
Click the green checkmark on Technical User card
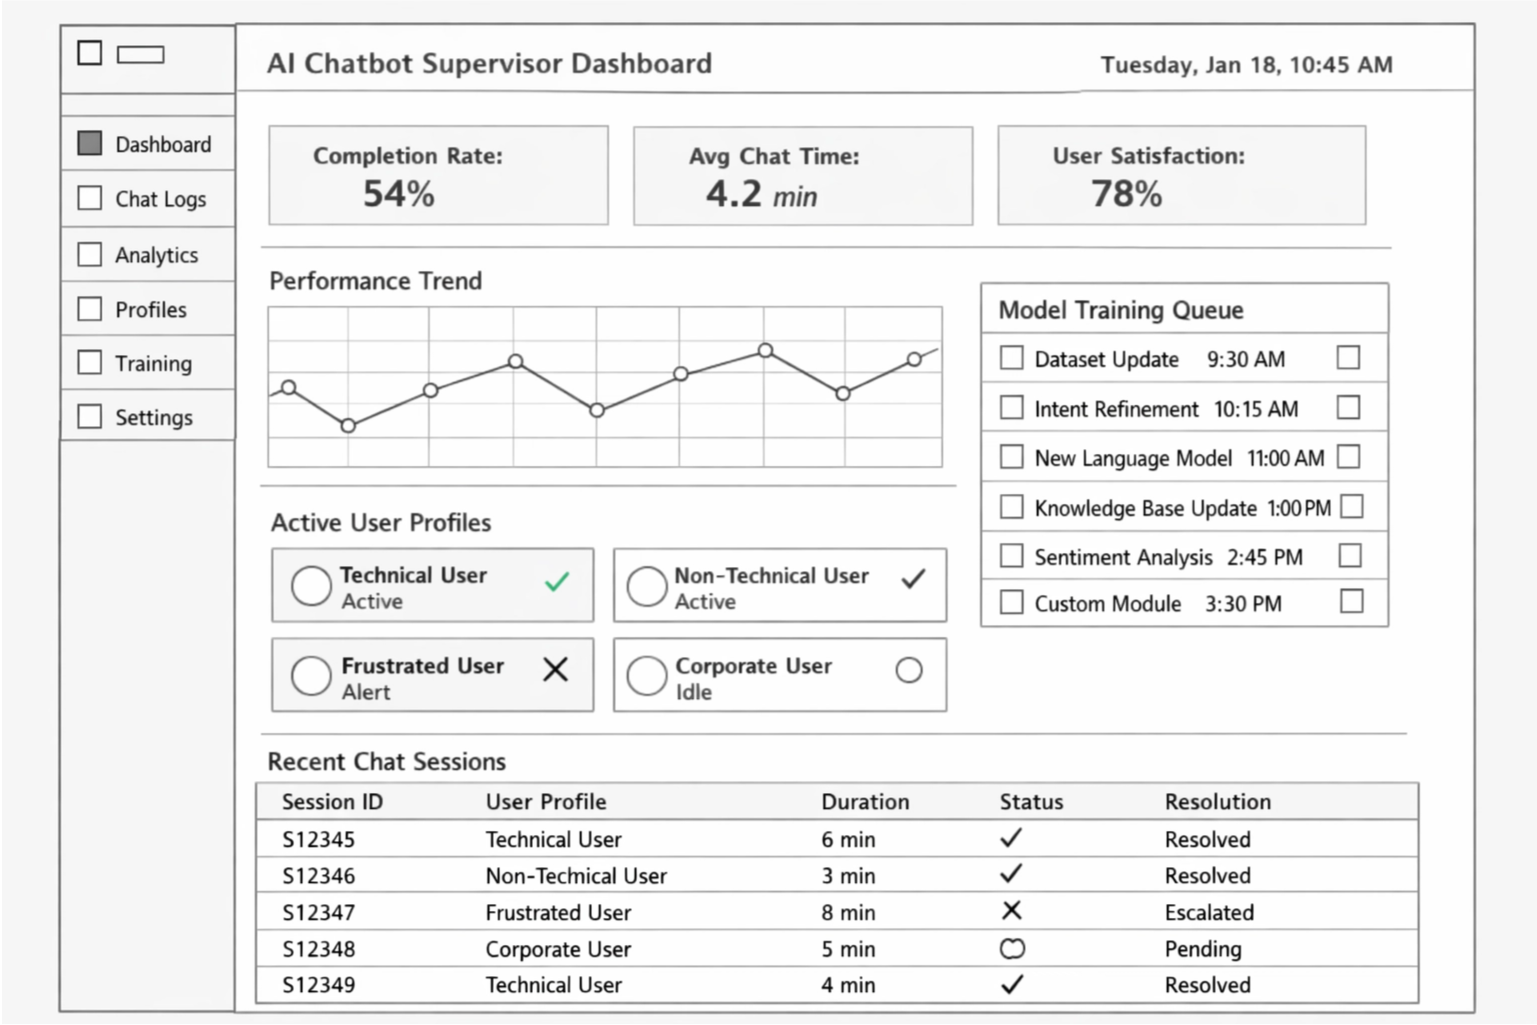pos(557,581)
